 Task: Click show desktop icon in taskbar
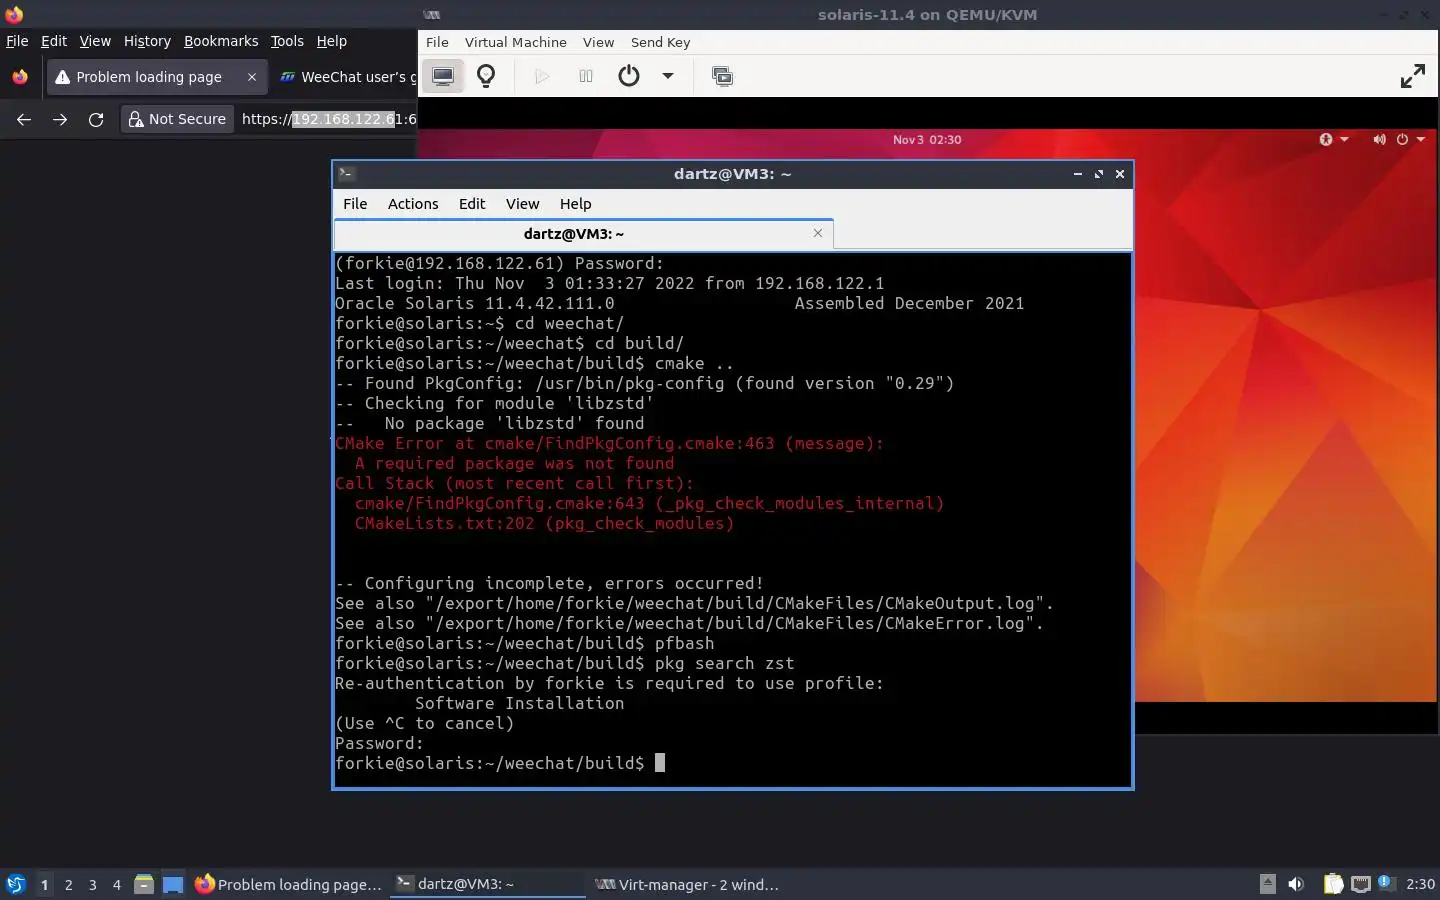173,884
